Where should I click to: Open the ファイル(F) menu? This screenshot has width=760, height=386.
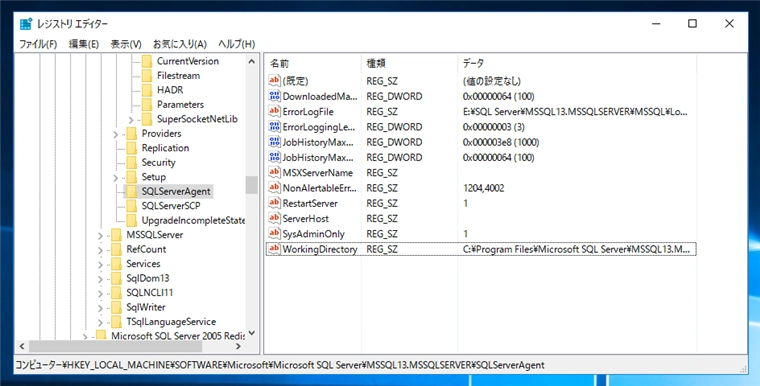point(38,44)
